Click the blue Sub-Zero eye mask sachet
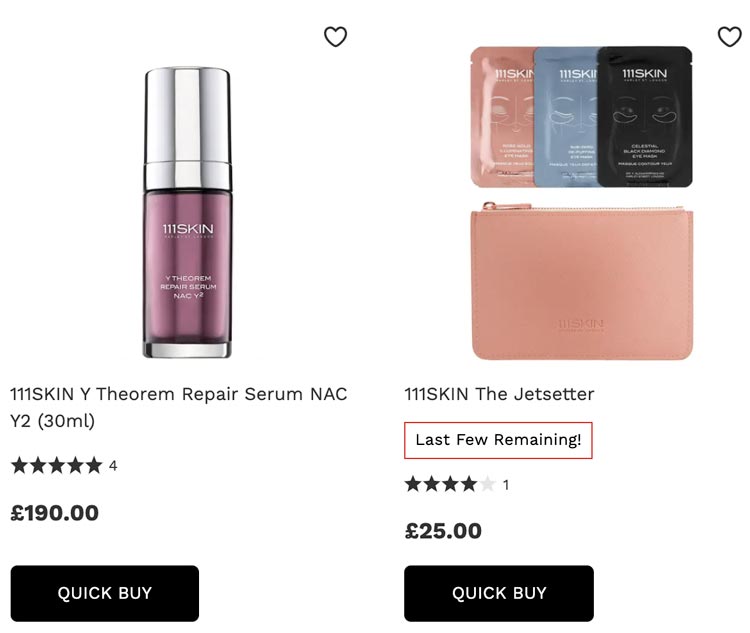 pos(566,116)
